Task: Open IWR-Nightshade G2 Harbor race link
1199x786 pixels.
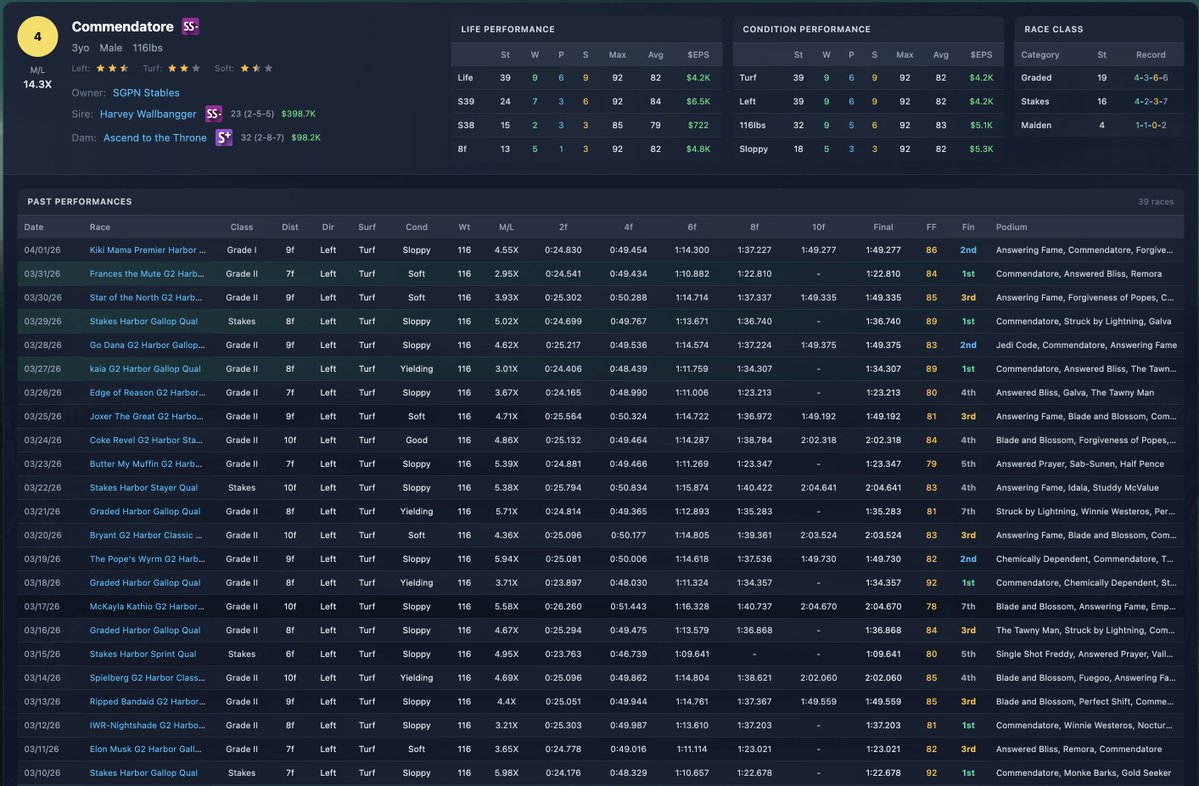Action: [148, 725]
